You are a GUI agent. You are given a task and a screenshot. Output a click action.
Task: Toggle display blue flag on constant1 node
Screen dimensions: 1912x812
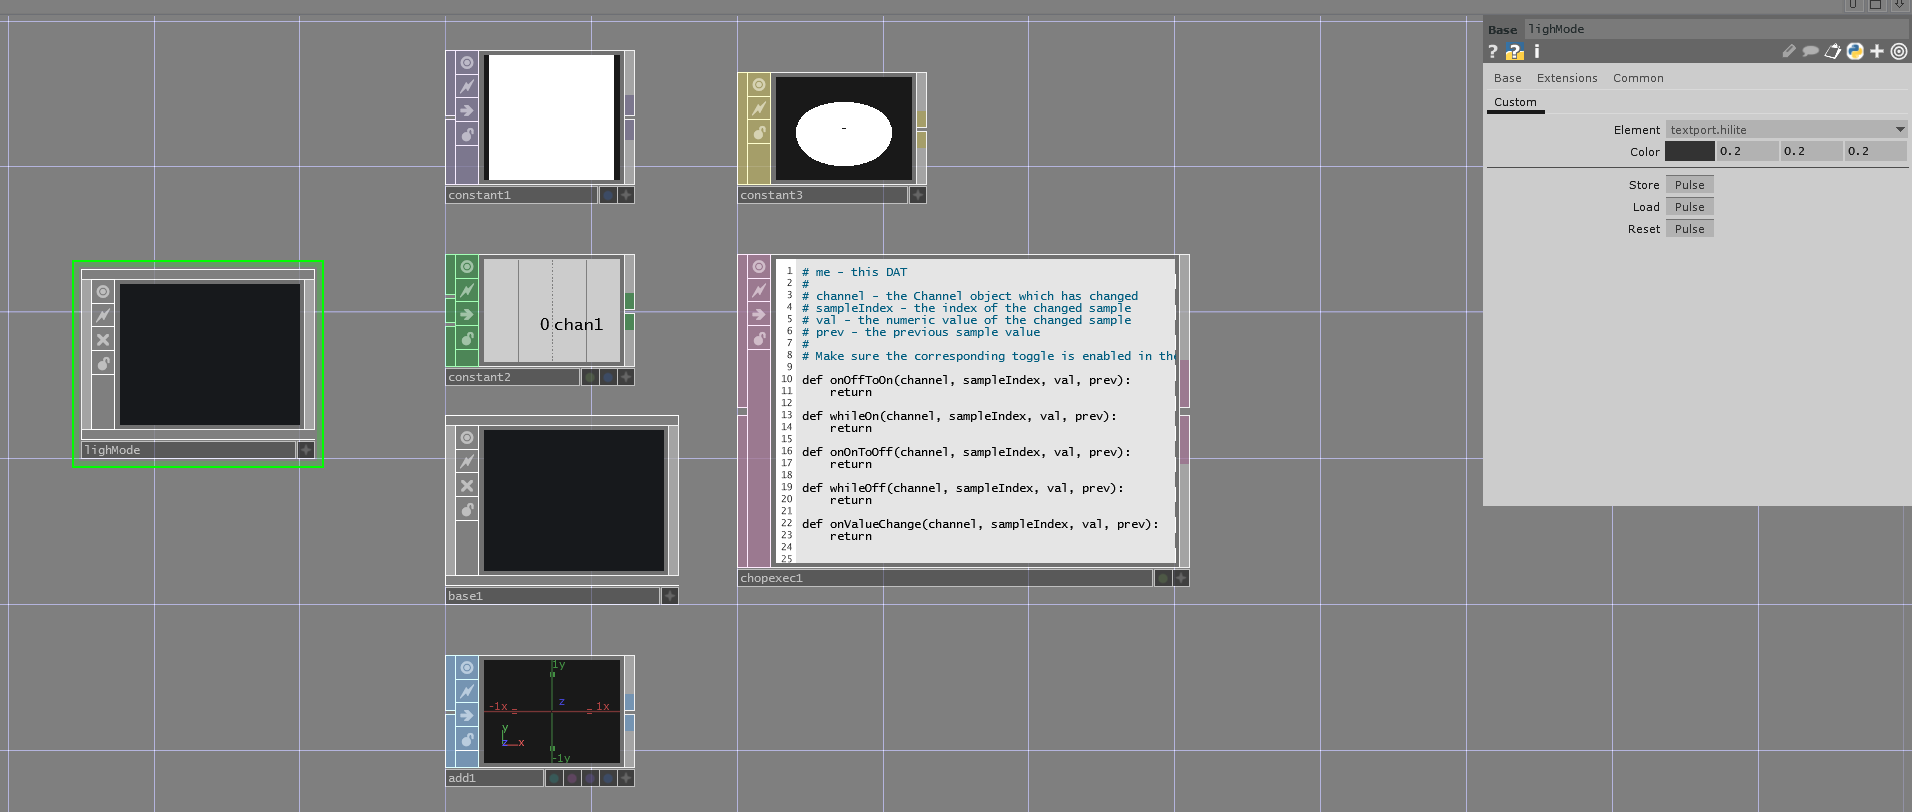click(x=607, y=195)
